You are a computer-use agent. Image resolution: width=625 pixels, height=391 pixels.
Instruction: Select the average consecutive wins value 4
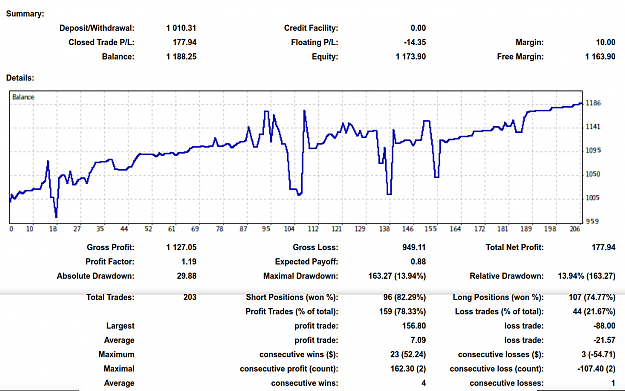[x=424, y=383]
